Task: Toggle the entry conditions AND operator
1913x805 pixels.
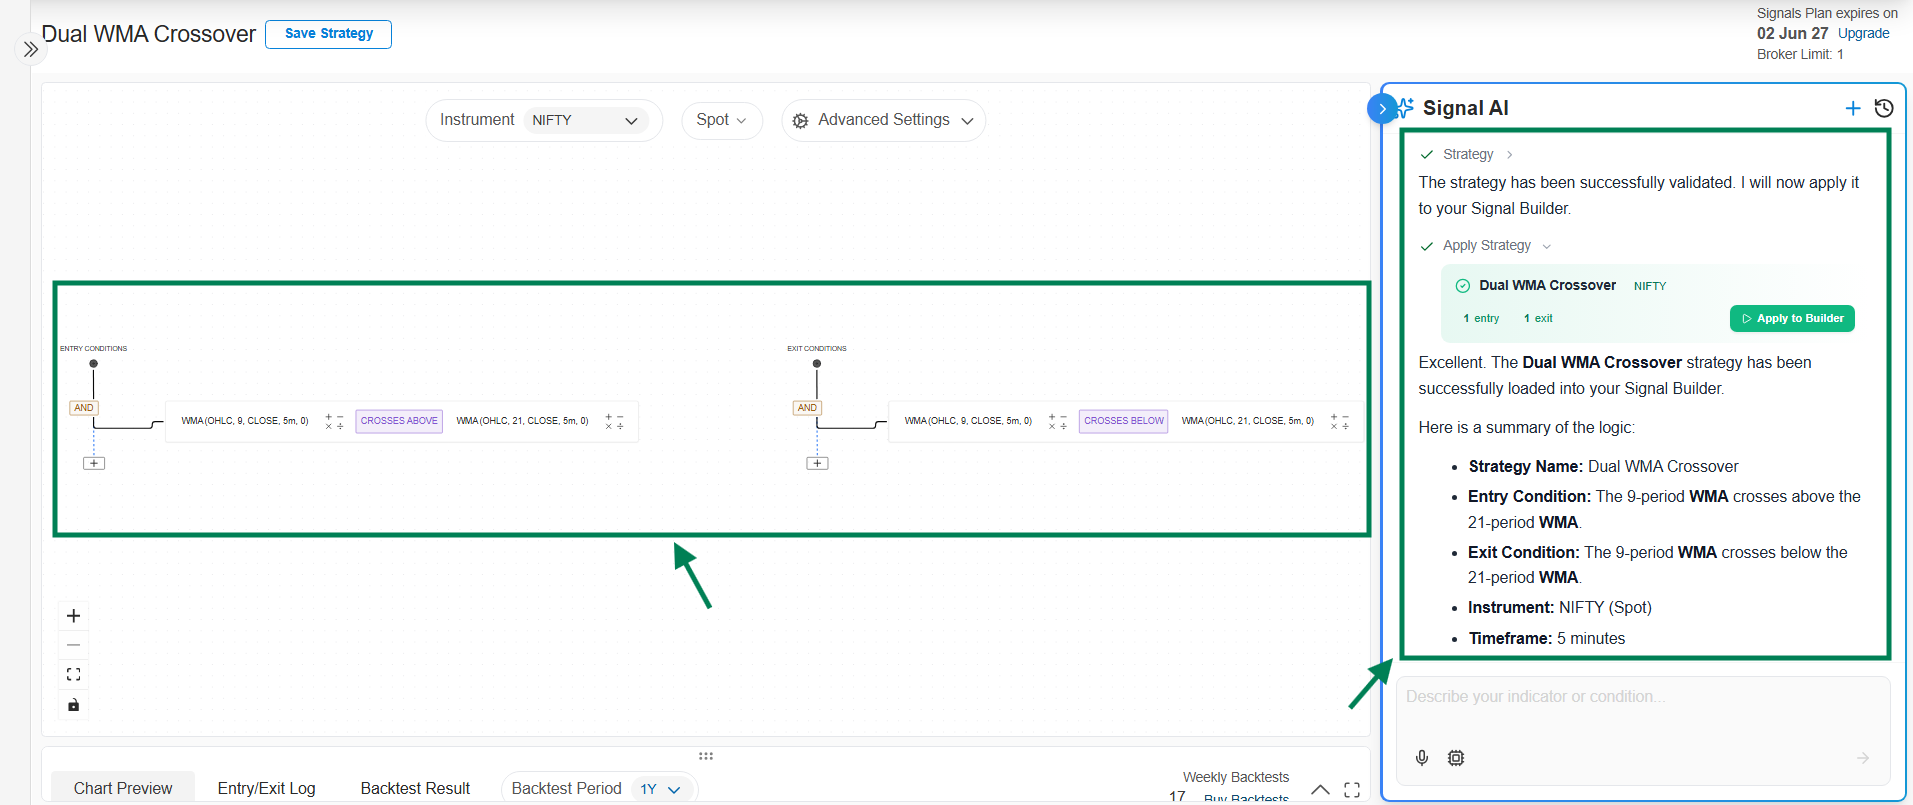Action: (x=84, y=408)
